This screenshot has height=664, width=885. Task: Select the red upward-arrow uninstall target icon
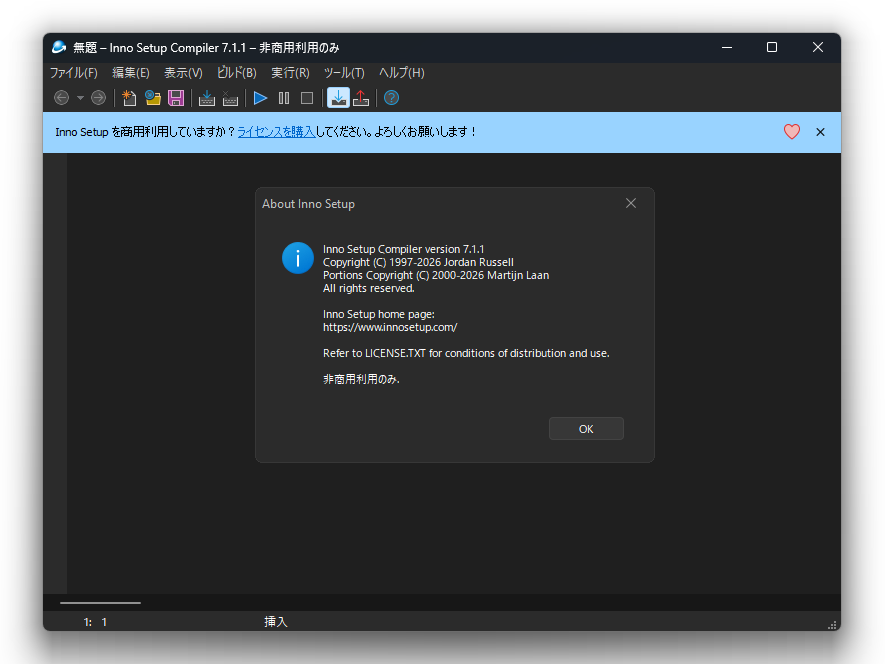[x=361, y=98]
